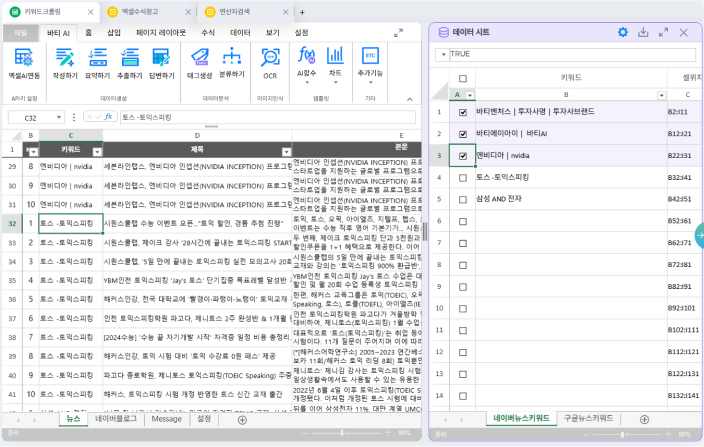Start the OCR image recognition tool
The width and height of the screenshot is (704, 447).
coord(270,63)
